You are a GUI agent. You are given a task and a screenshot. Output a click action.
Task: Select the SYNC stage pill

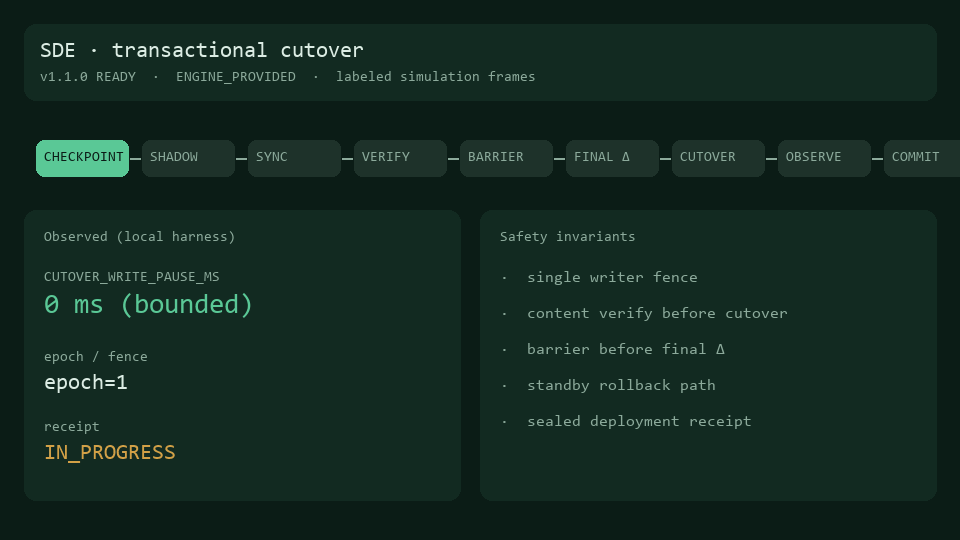[x=294, y=158]
